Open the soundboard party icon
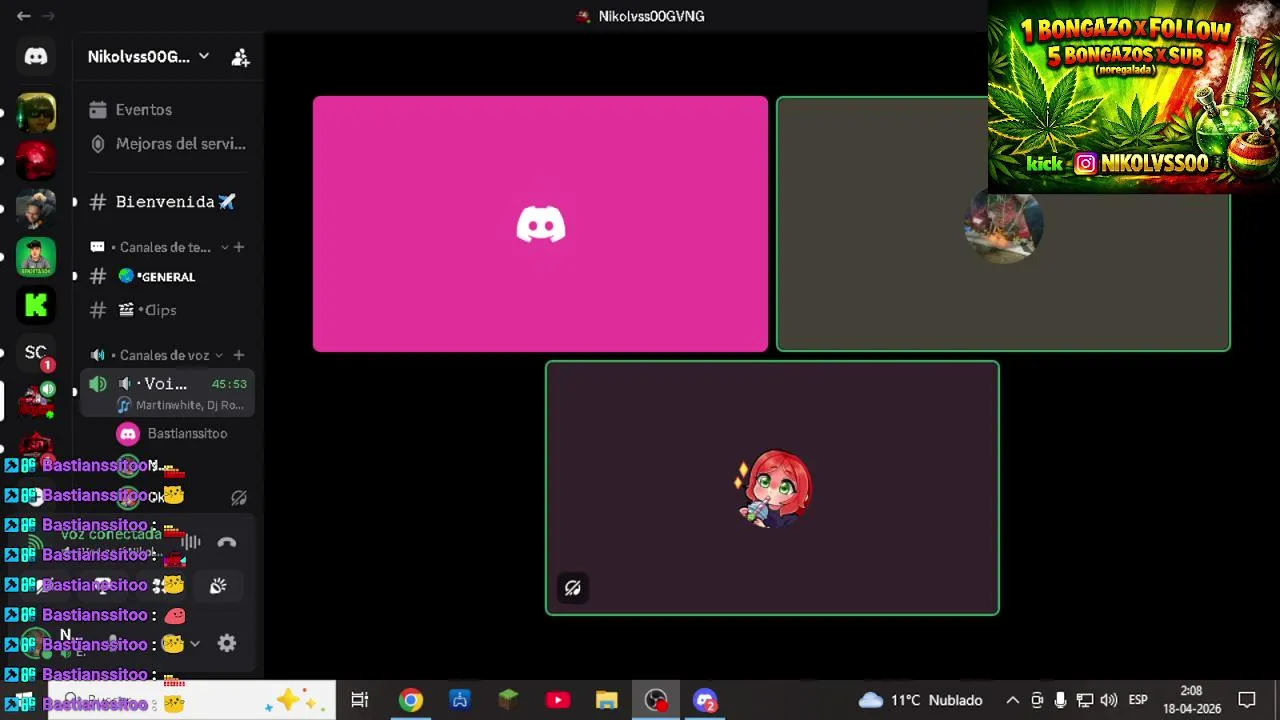Screen dimensions: 1280x720 [218, 586]
